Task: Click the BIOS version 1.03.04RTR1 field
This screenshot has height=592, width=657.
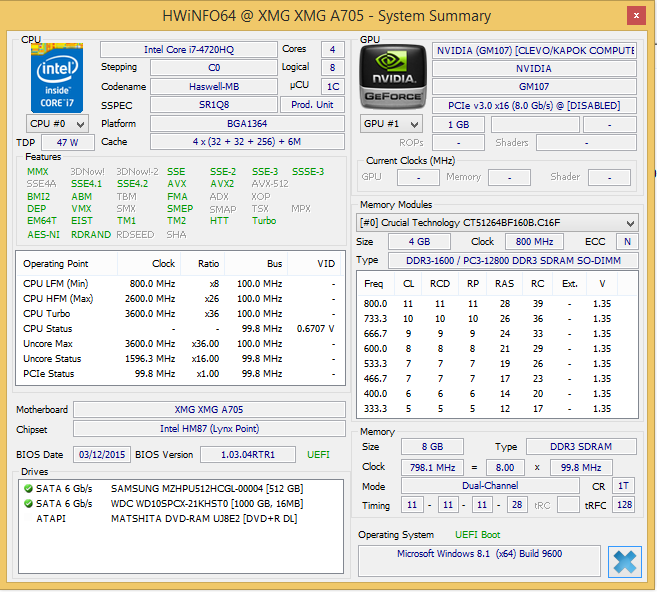Action: [248, 455]
